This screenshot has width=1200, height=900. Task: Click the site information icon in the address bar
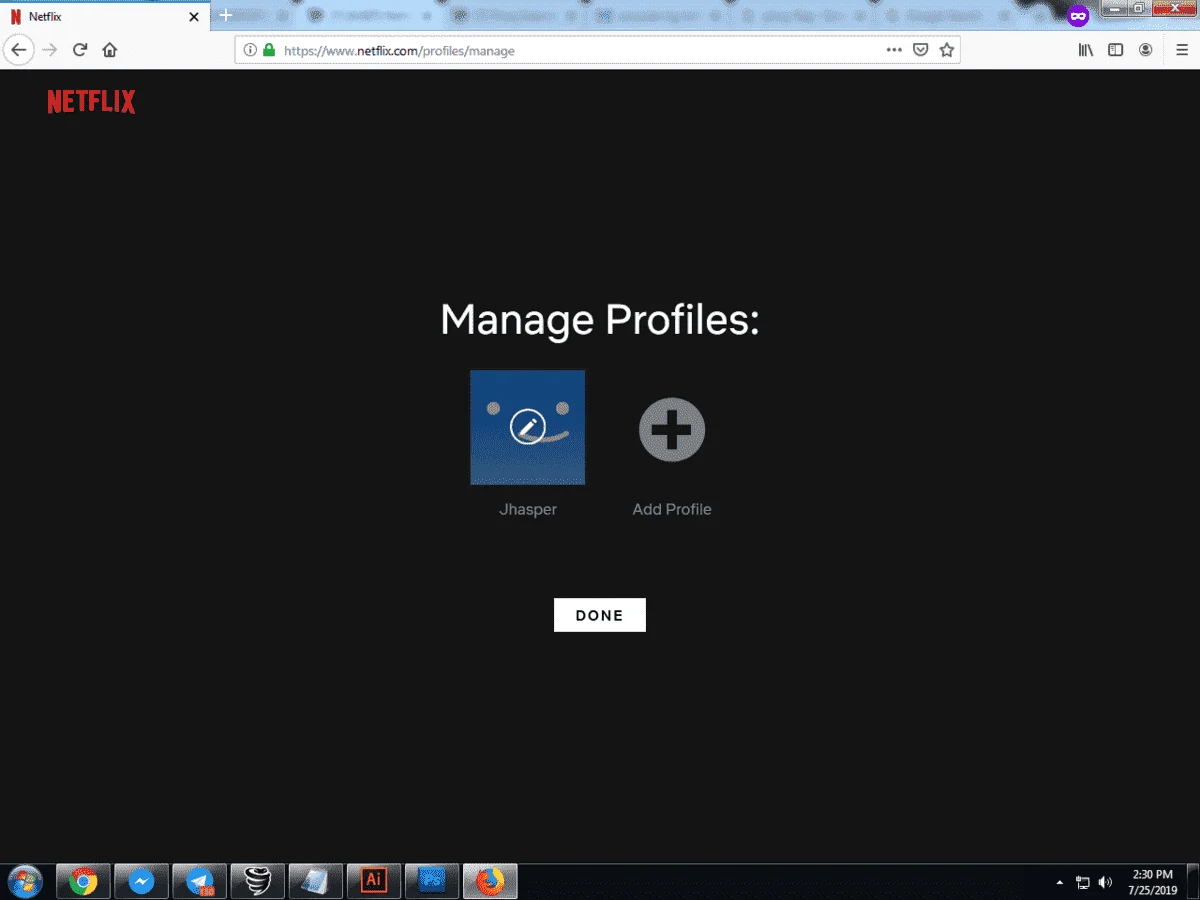pos(250,50)
